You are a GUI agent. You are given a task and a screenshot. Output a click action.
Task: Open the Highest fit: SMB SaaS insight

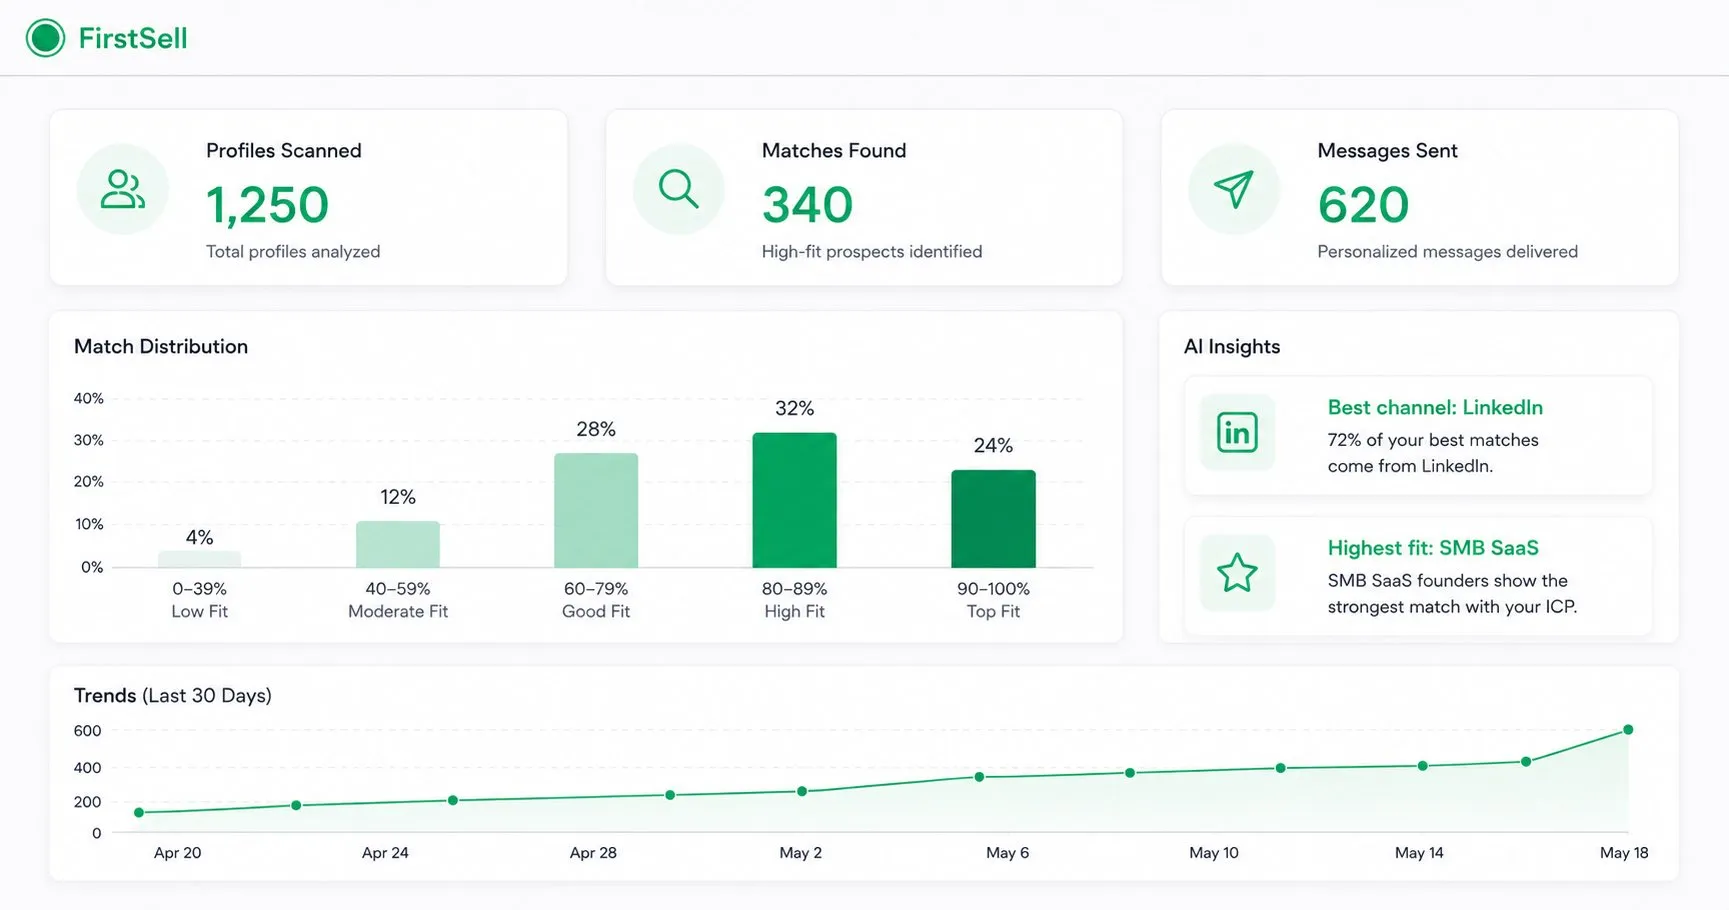1418,576
